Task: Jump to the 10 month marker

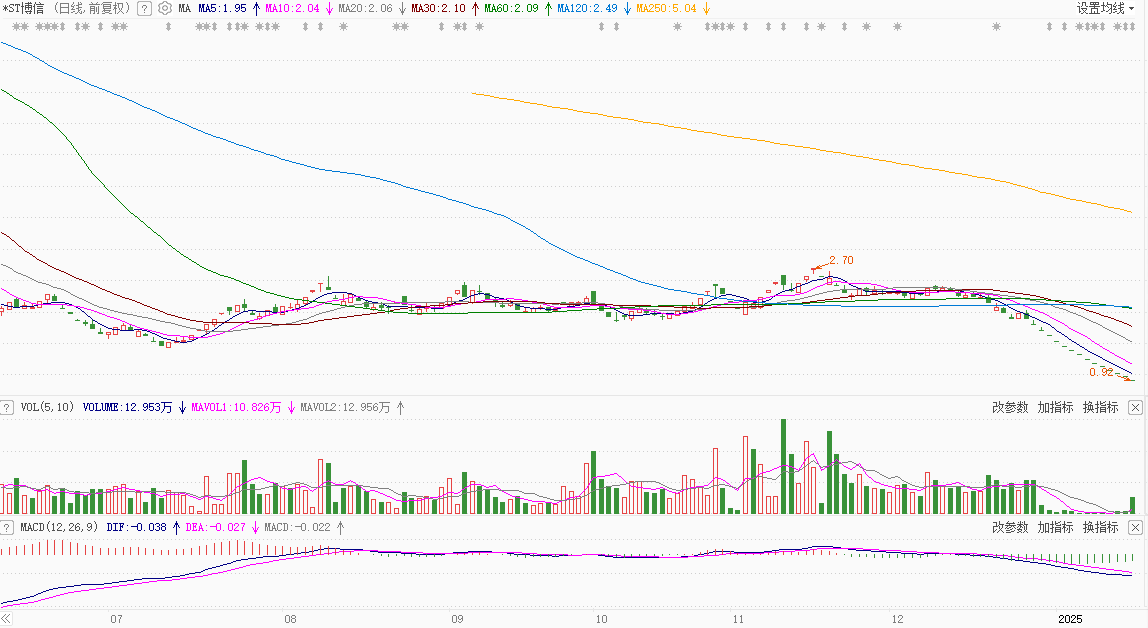Action: pos(601,619)
